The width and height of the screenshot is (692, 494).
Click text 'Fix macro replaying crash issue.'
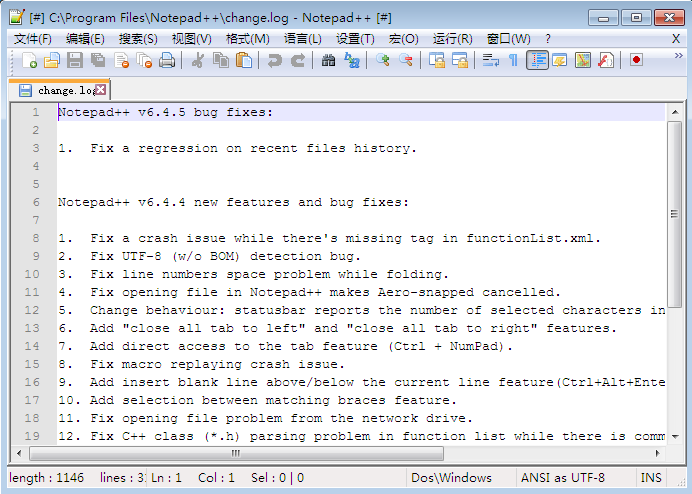click(x=217, y=365)
